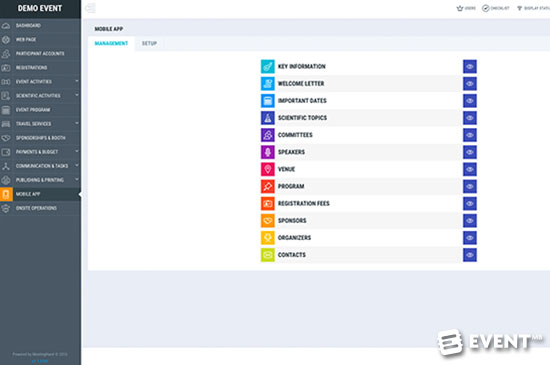
Task: Toggle visibility of Committees
Action: (470, 135)
